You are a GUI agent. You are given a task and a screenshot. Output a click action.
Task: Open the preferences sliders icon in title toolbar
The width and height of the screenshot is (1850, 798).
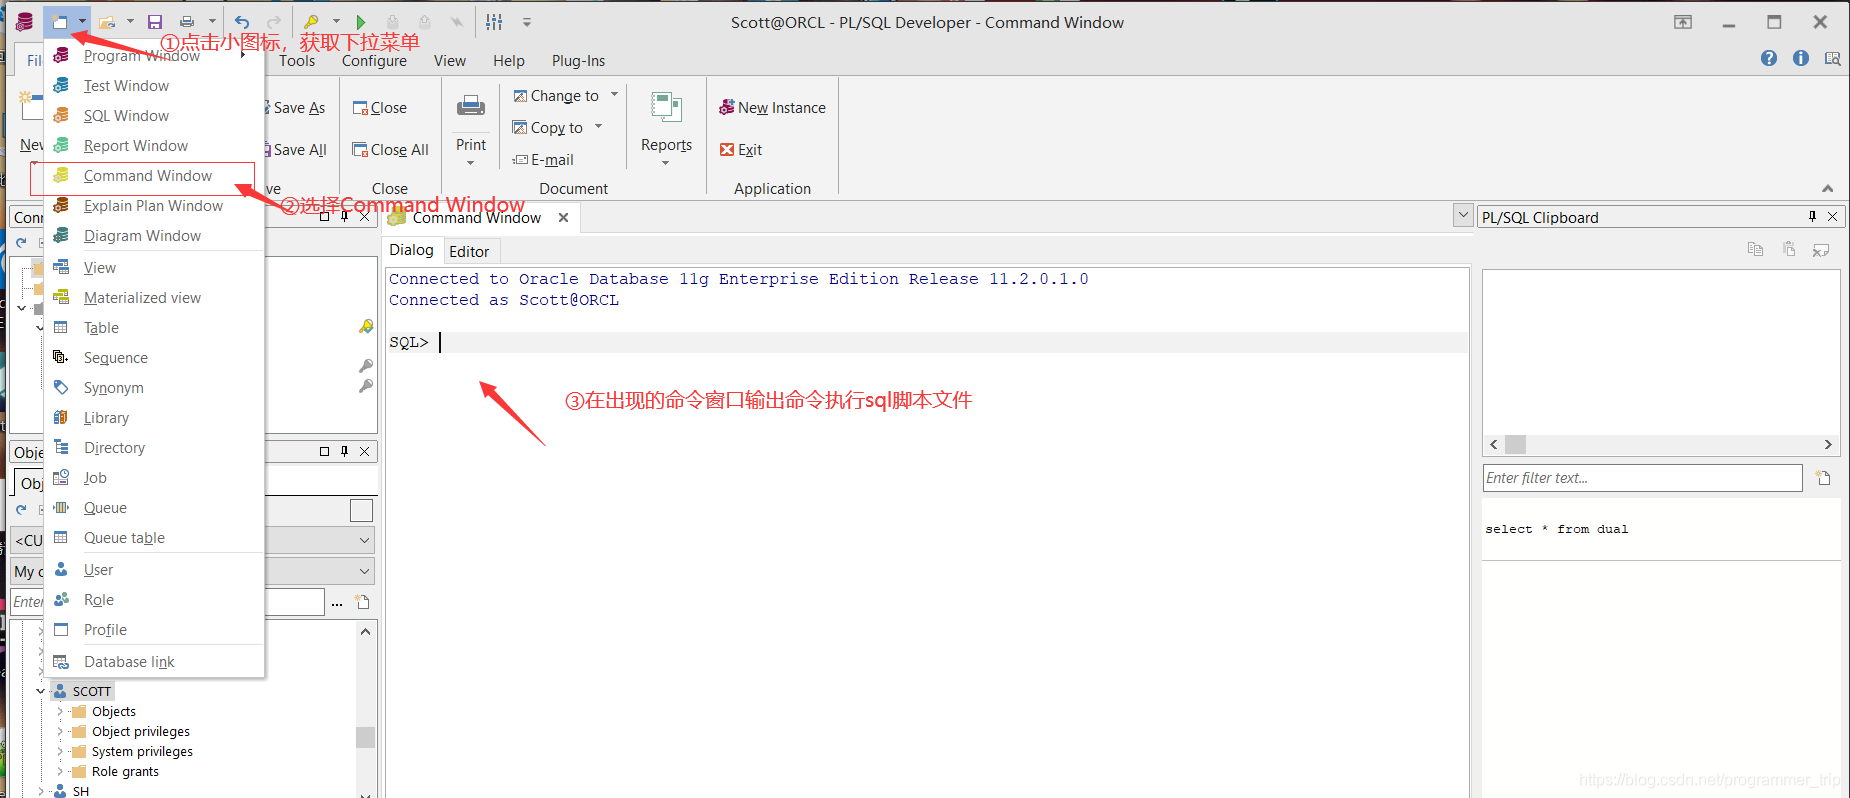tap(494, 21)
